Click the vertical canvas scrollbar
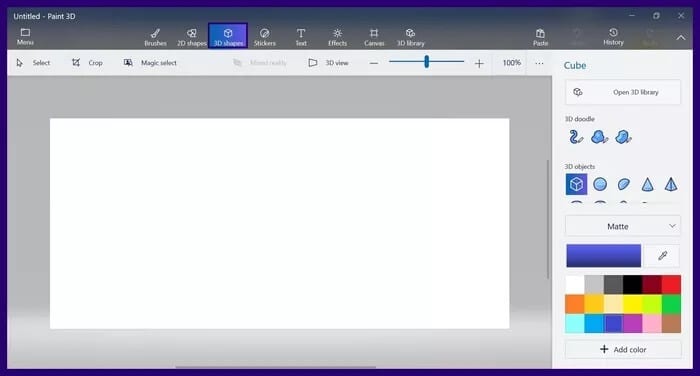The height and width of the screenshot is (376, 700). click(x=548, y=219)
